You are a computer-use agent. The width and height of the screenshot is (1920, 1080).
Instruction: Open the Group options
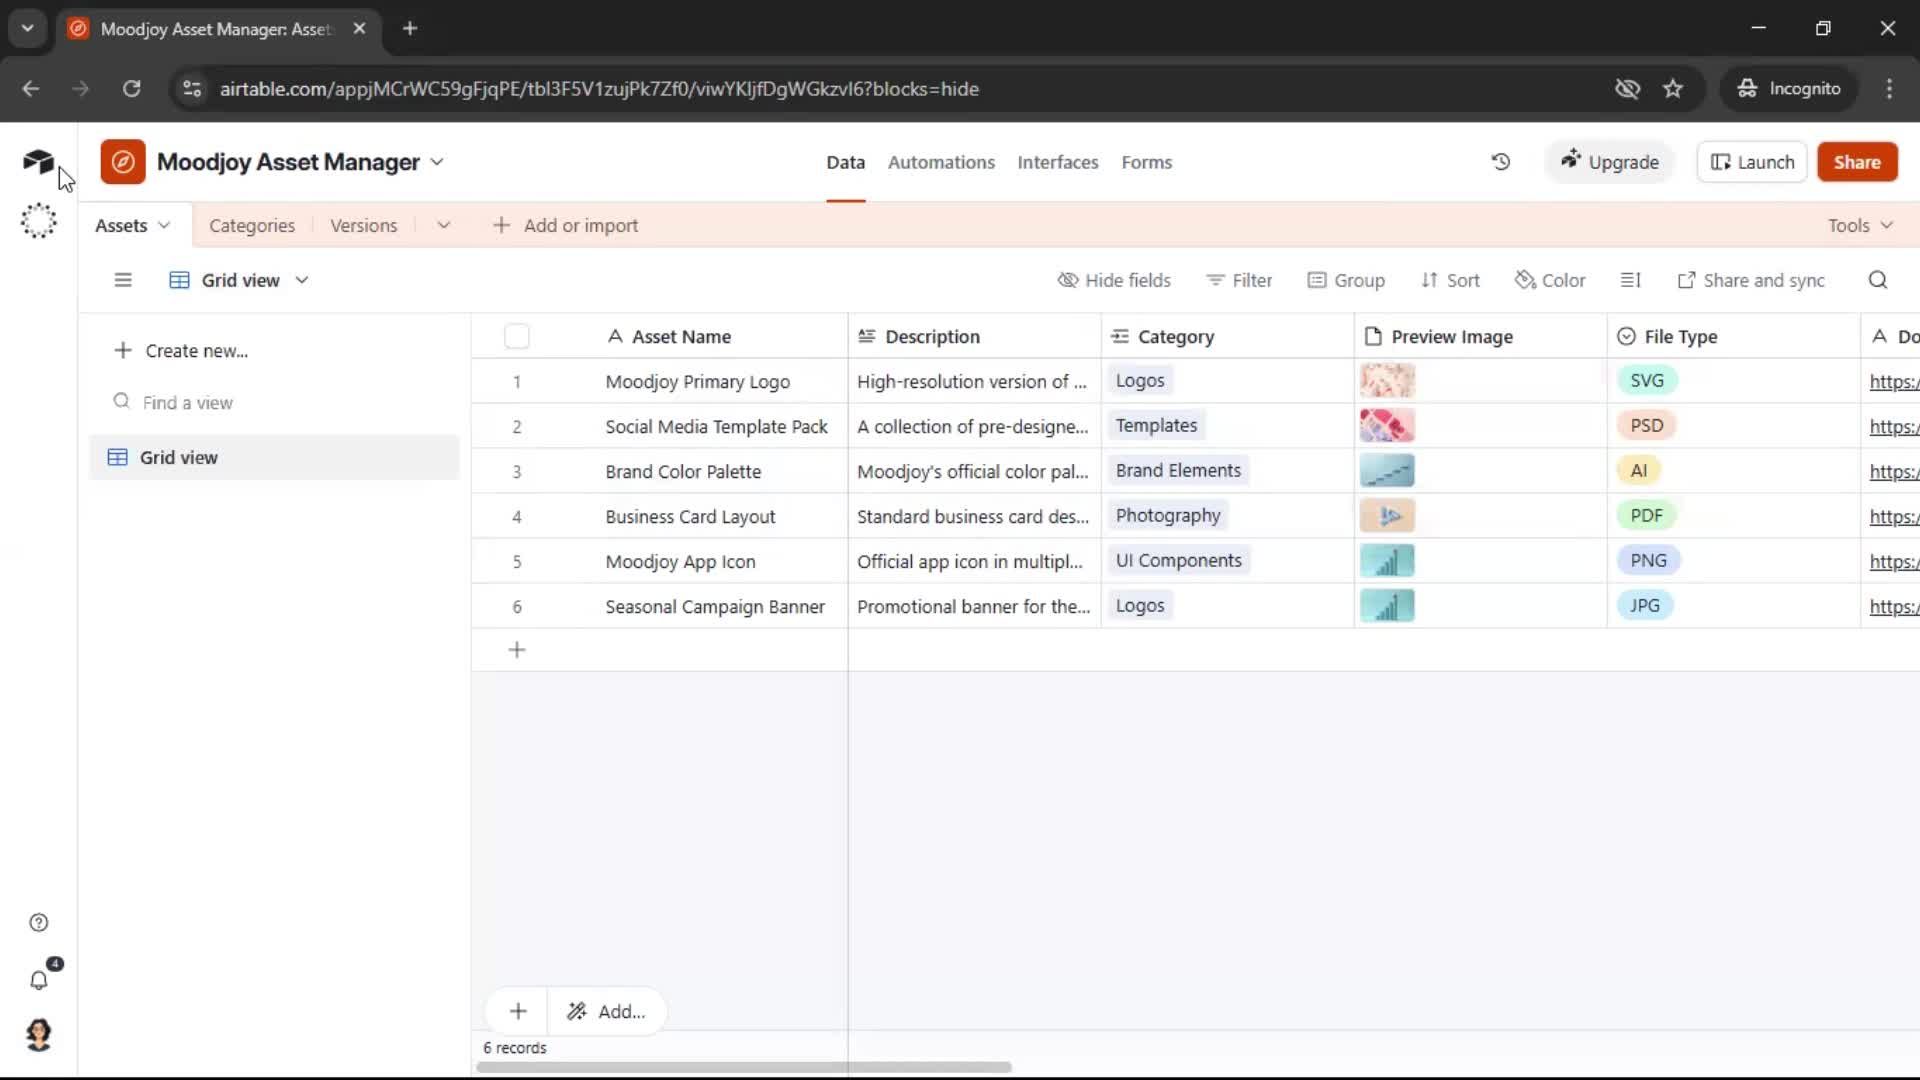[1346, 280]
